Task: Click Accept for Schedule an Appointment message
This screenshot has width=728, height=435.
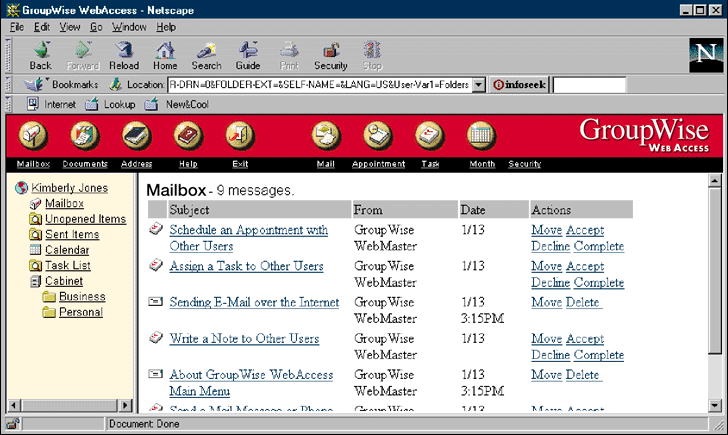Action: [585, 230]
